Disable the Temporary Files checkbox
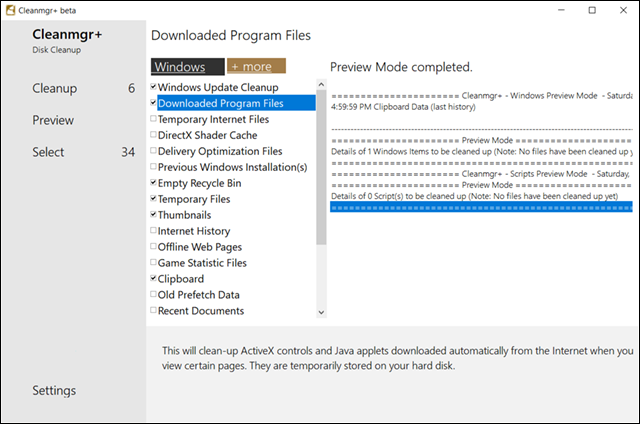 (x=153, y=198)
